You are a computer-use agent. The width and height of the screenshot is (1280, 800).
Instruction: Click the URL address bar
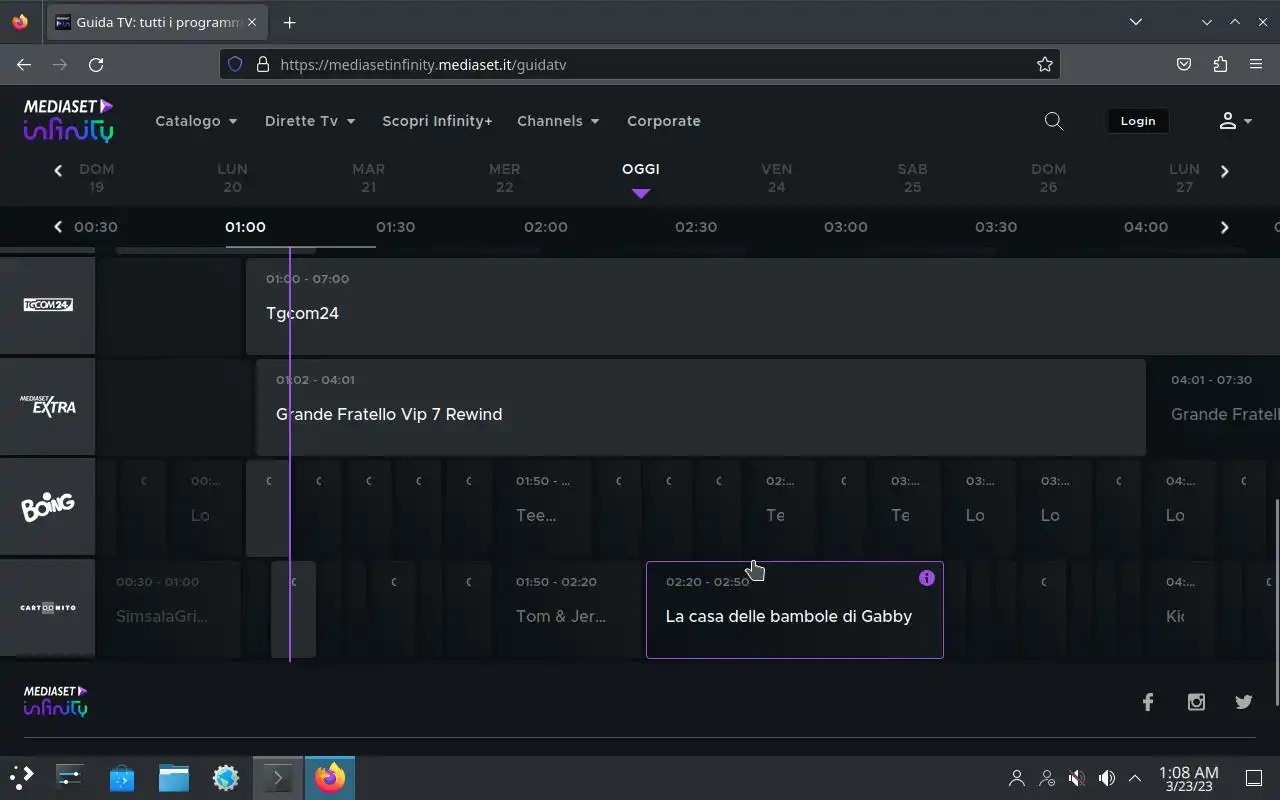point(640,64)
